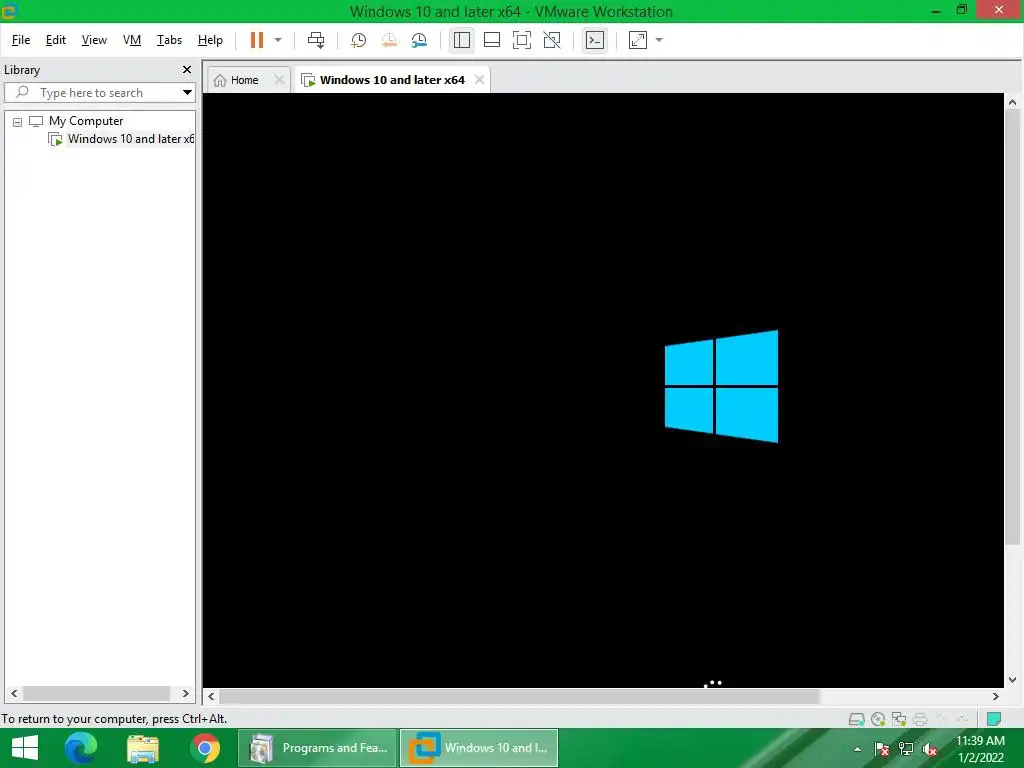Click the VMware Workstation taskbar button
This screenshot has width=1024, height=768.
[x=479, y=748]
